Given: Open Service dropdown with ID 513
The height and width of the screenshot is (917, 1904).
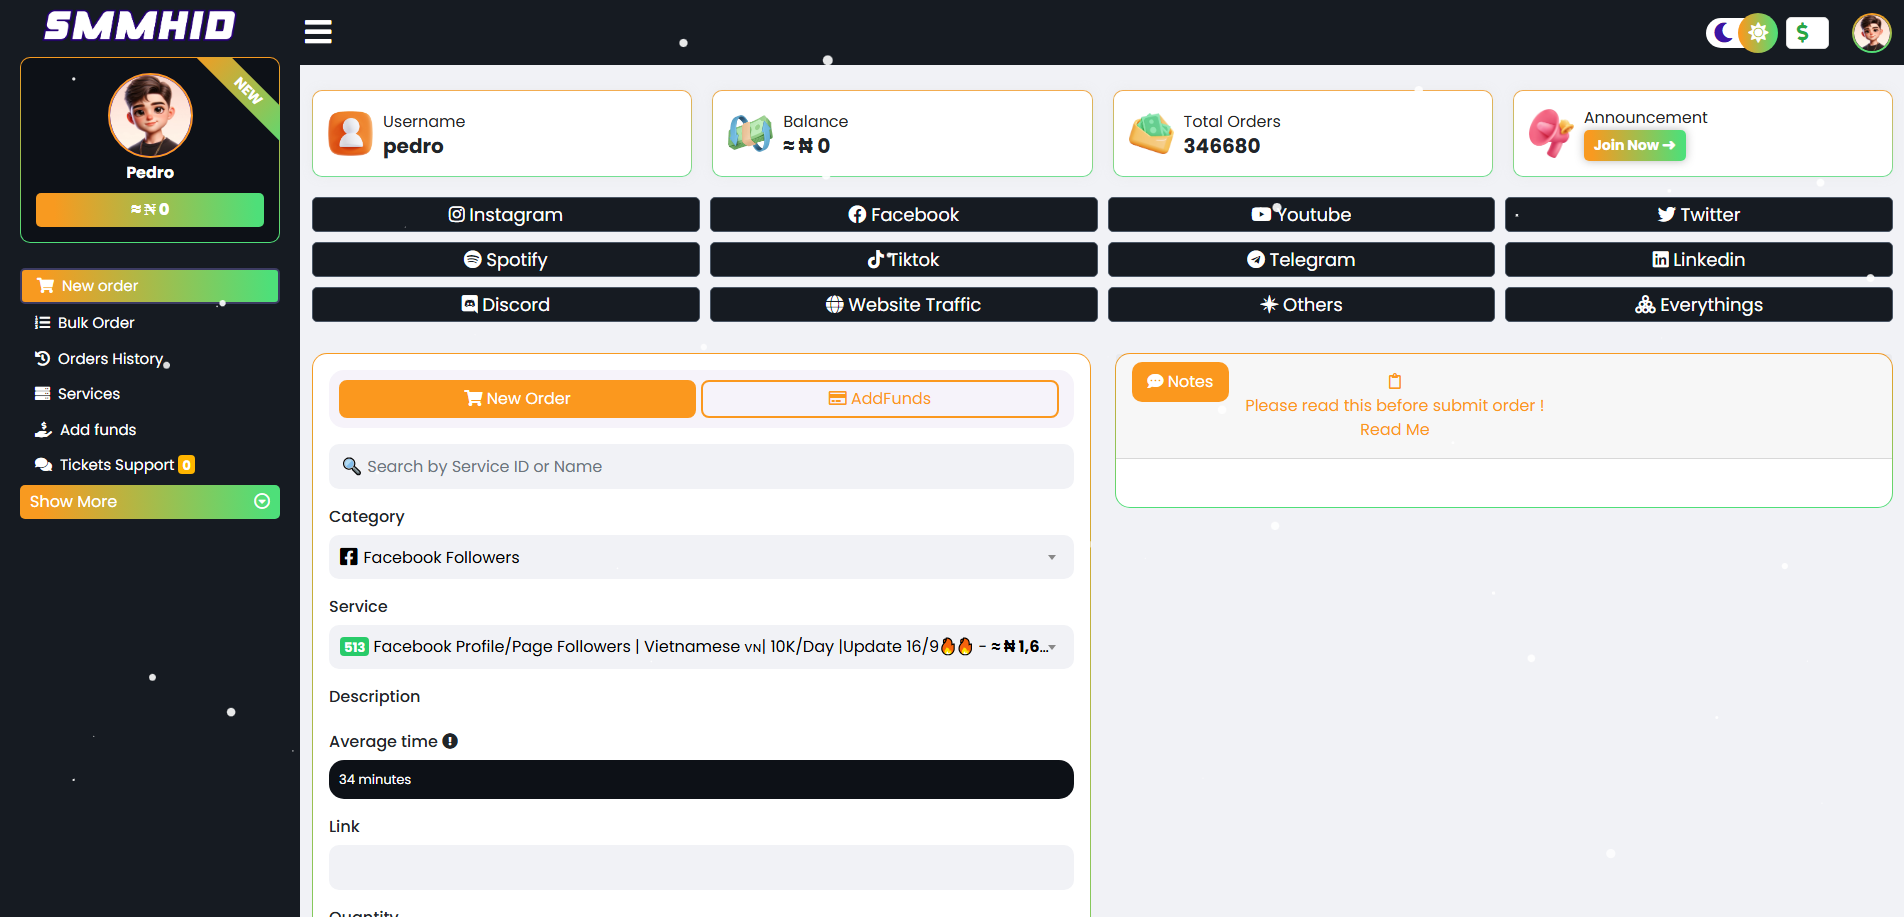Looking at the screenshot, I should (x=701, y=647).
